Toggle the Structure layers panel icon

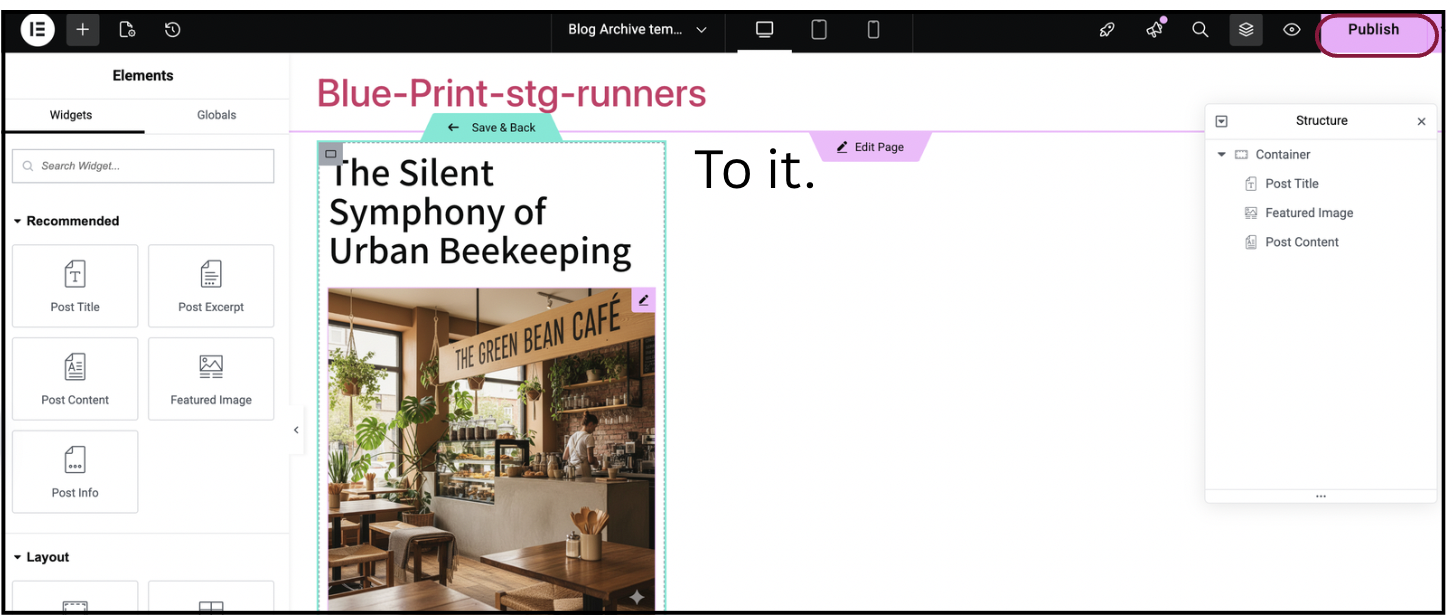click(1246, 30)
